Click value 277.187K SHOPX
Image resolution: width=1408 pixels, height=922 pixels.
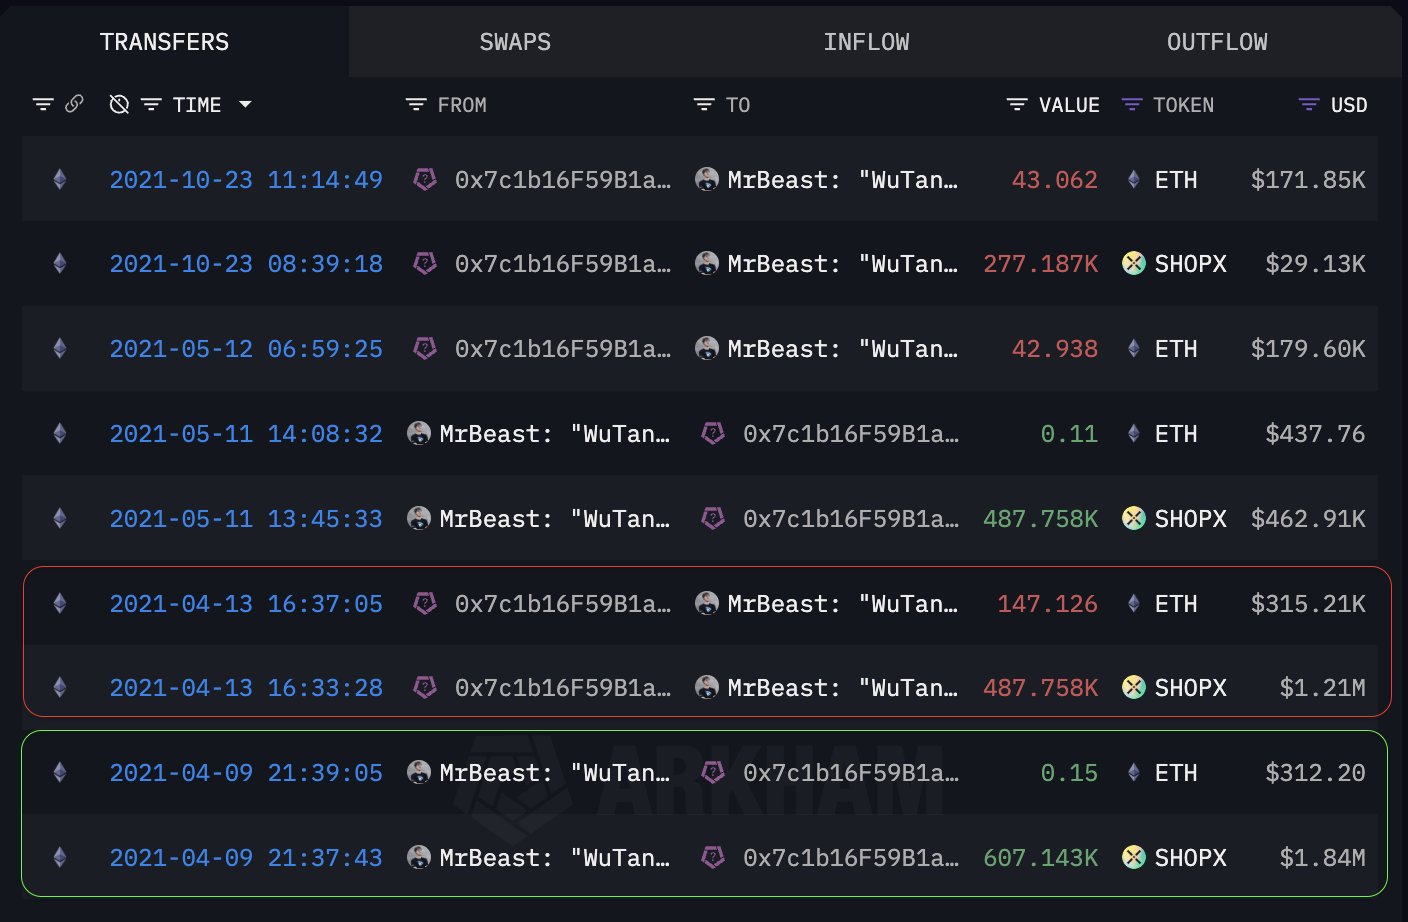[1041, 264]
